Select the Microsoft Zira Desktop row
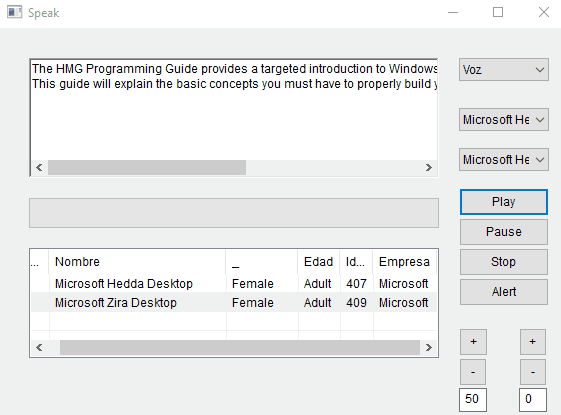 point(234,303)
